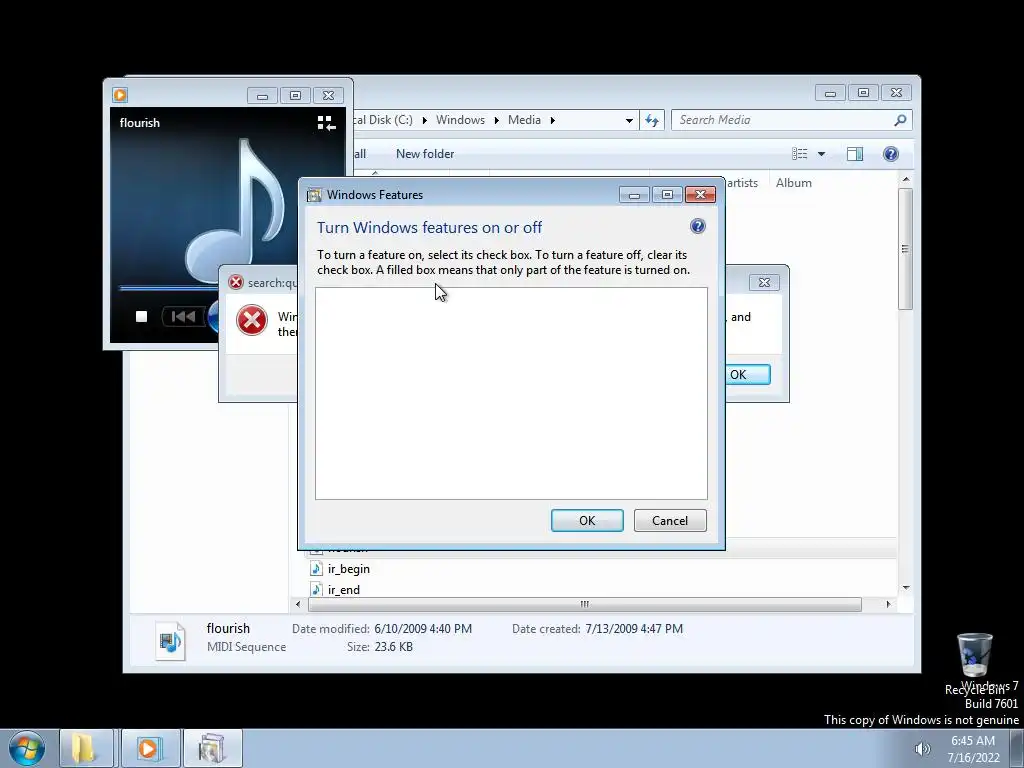Expand arrow after Media breadcrumb
Viewport: 1024px width, 768px height.
552,120
